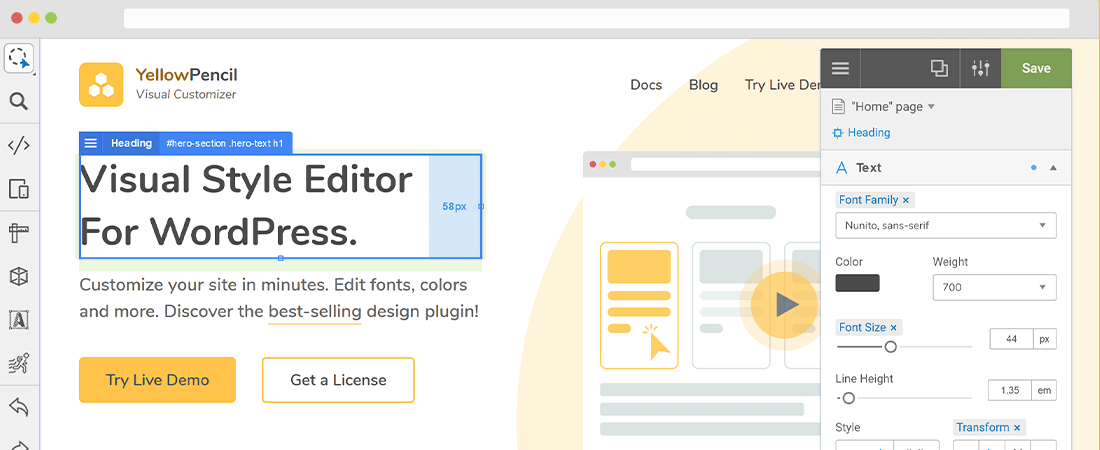Image resolution: width=1100 pixels, height=450 pixels.
Task: Click the Visual Style Editor For WordPress heading
Action: point(246,206)
